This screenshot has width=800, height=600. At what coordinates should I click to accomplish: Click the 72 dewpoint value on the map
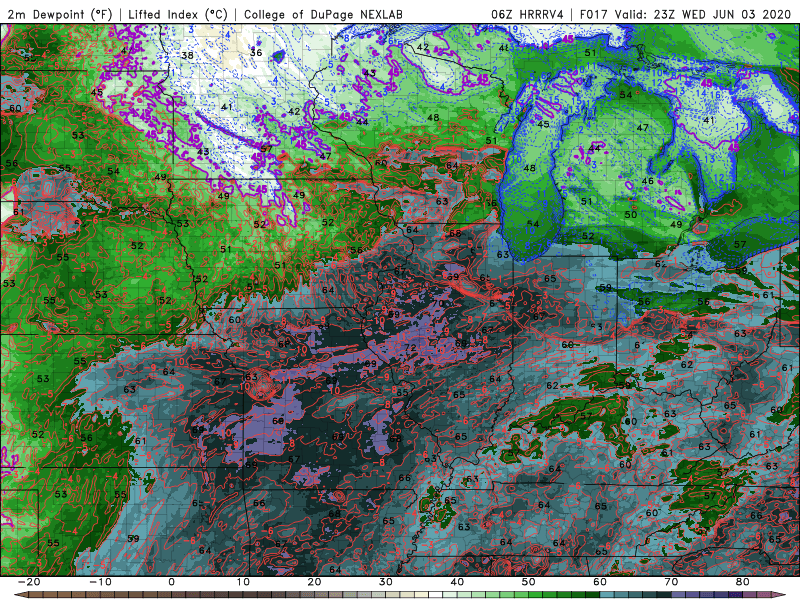click(410, 348)
